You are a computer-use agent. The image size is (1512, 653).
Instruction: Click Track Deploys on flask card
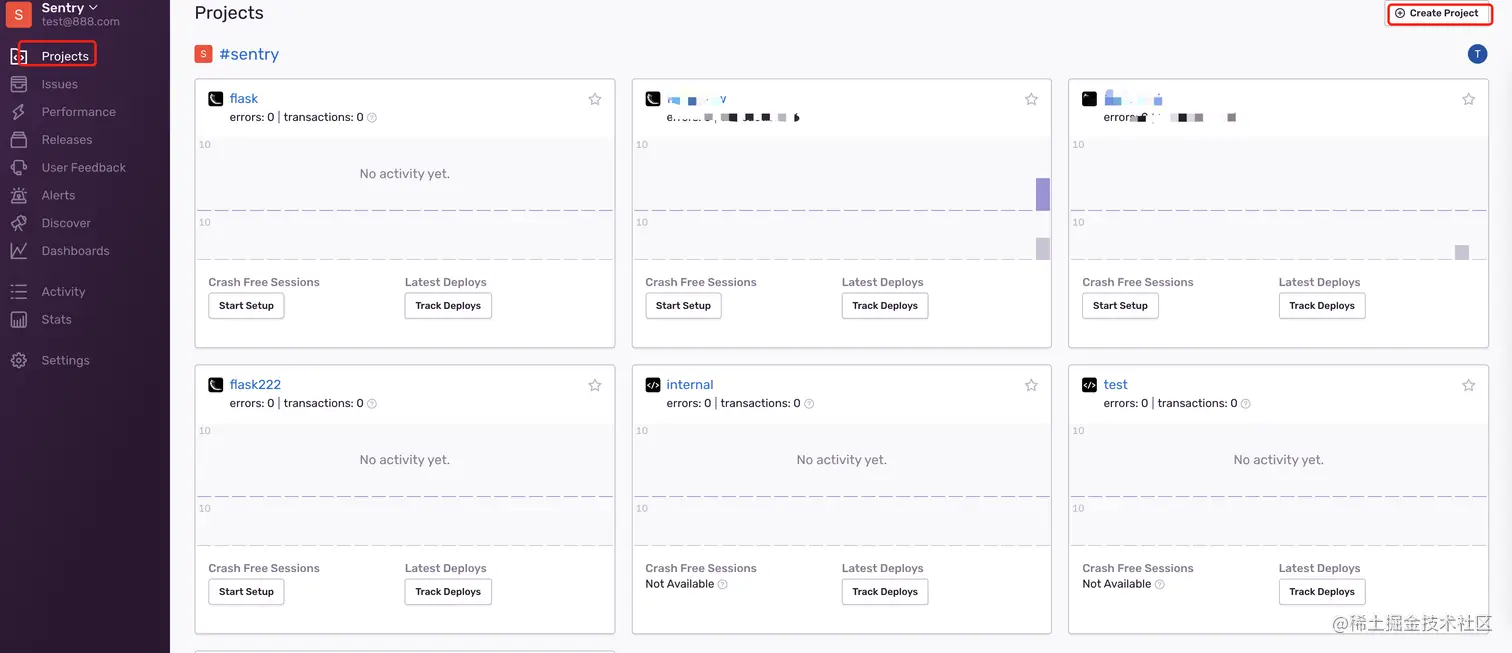point(448,306)
